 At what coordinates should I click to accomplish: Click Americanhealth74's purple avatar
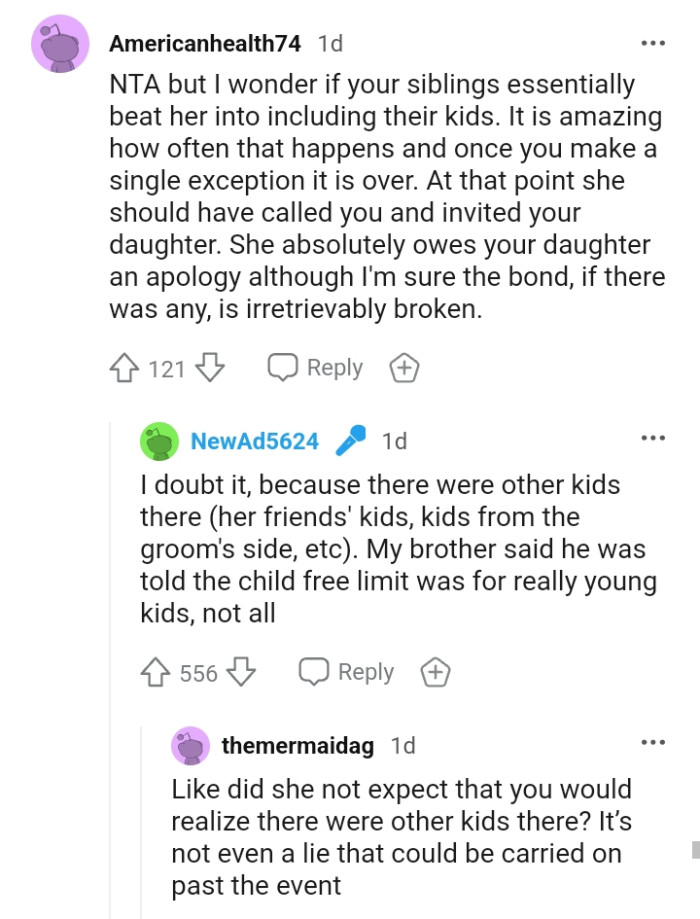pyautogui.click(x=60, y=44)
